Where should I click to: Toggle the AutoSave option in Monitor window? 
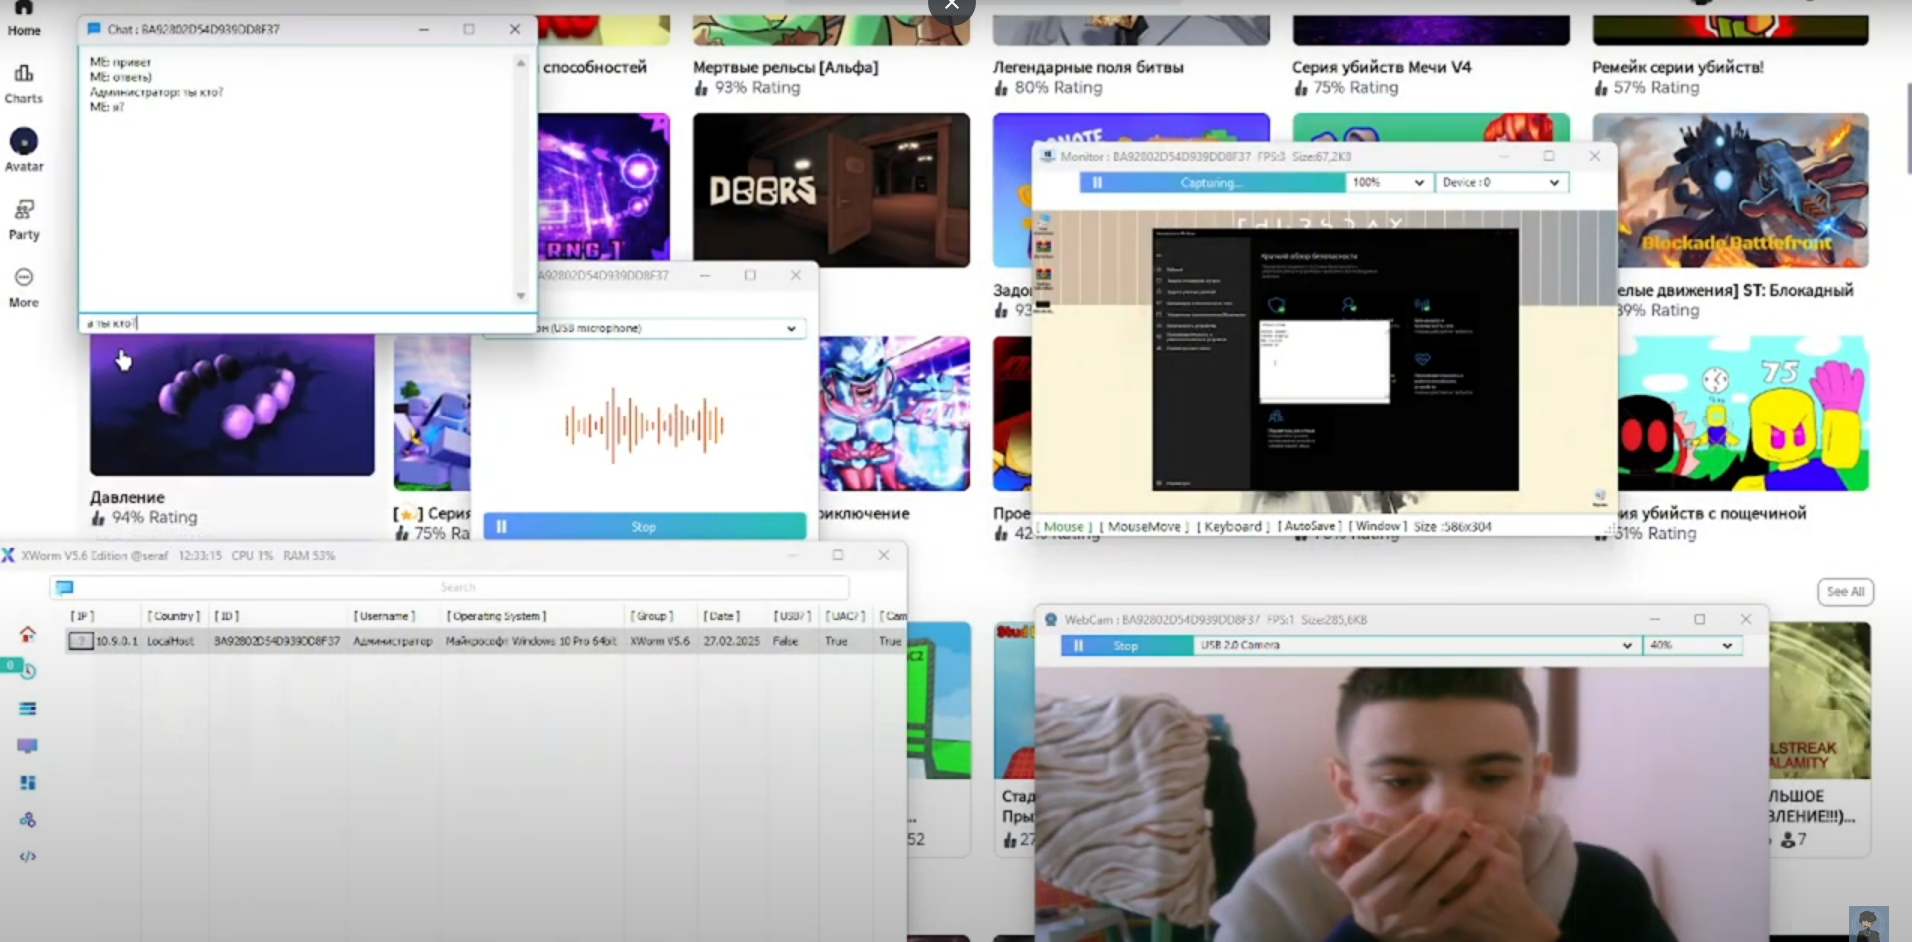(x=1310, y=526)
